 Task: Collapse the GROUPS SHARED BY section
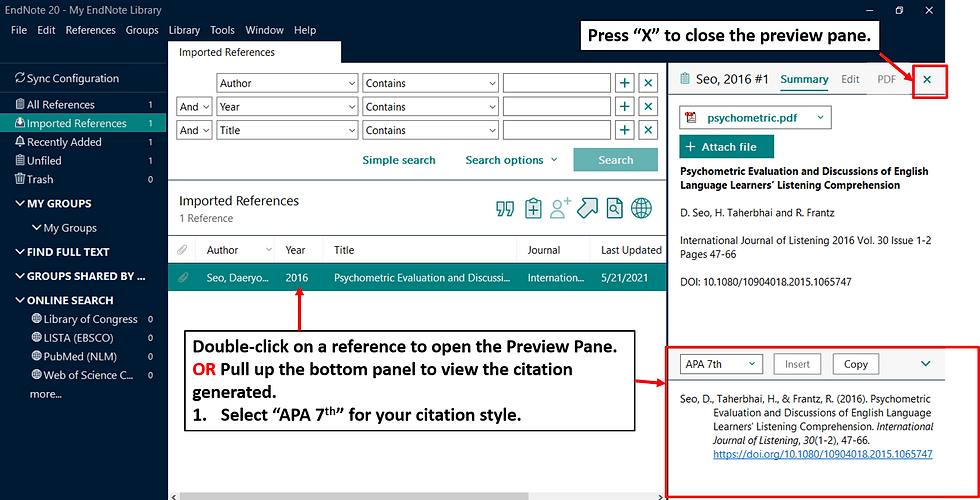point(20,276)
